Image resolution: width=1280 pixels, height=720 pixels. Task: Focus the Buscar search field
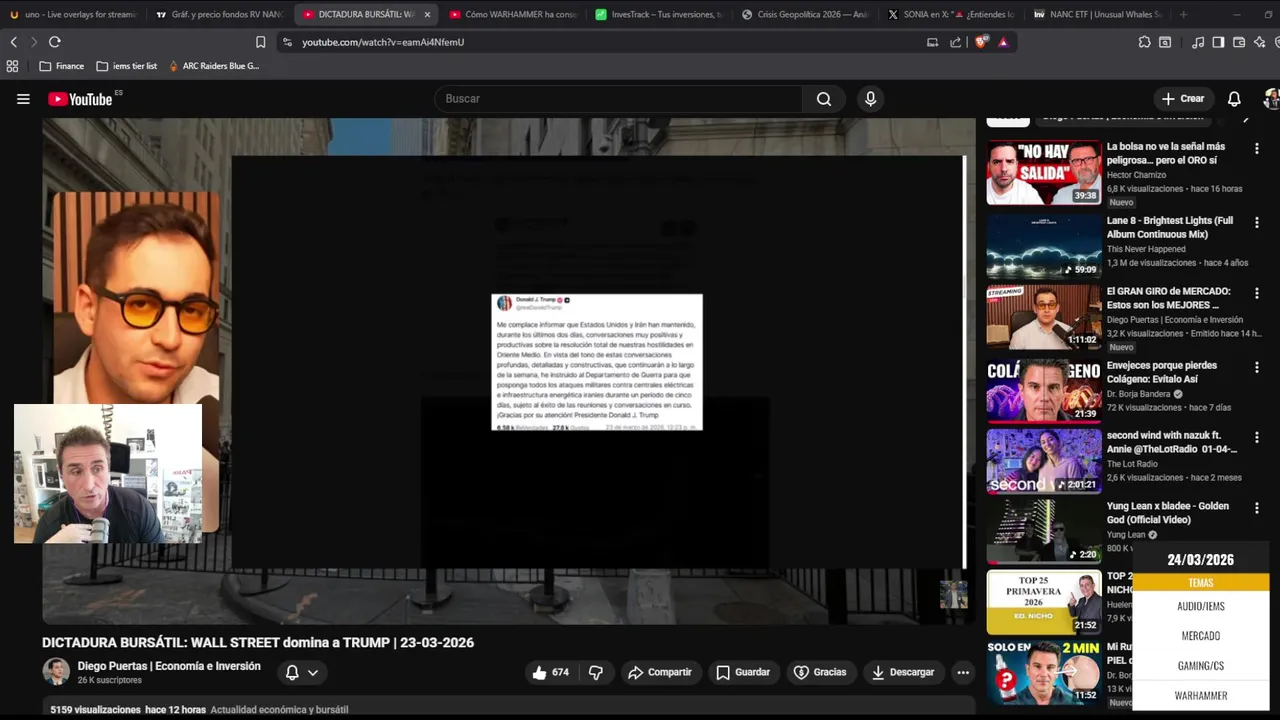(620, 99)
